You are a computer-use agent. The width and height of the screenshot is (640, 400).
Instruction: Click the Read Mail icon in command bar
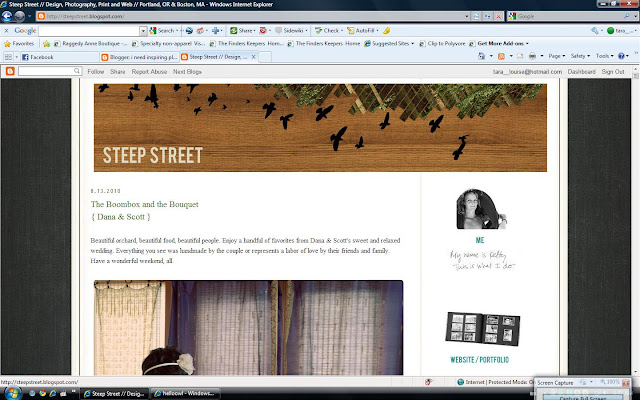coord(520,56)
